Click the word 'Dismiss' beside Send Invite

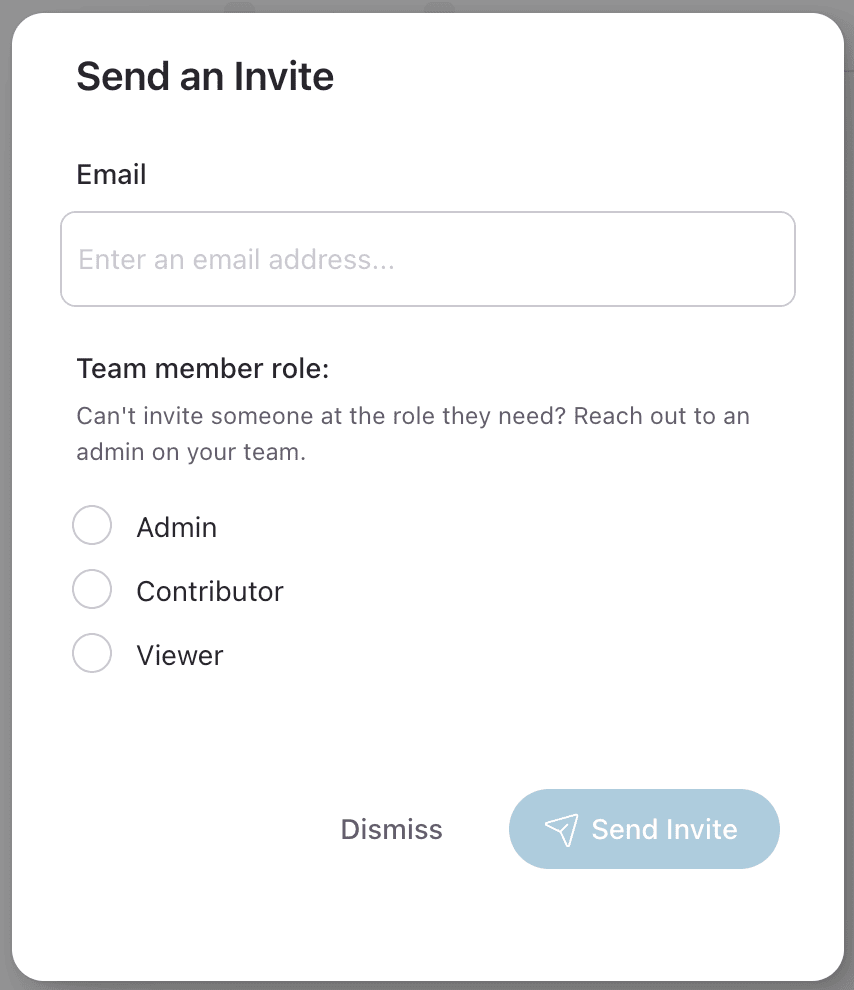391,830
